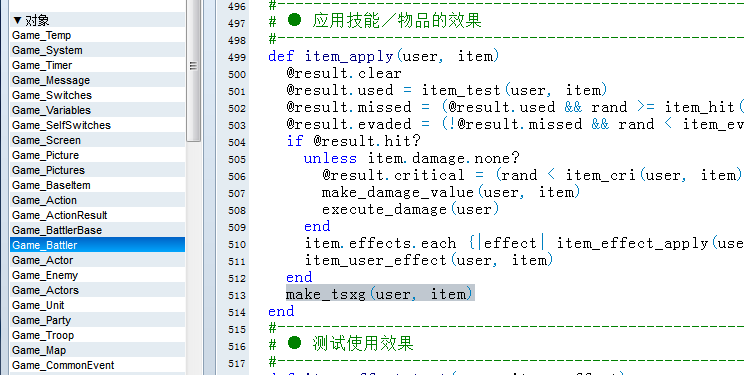Viewport: 745px width, 375px height.
Task: Choose Game_Pictures from the list
Action: (x=97, y=170)
